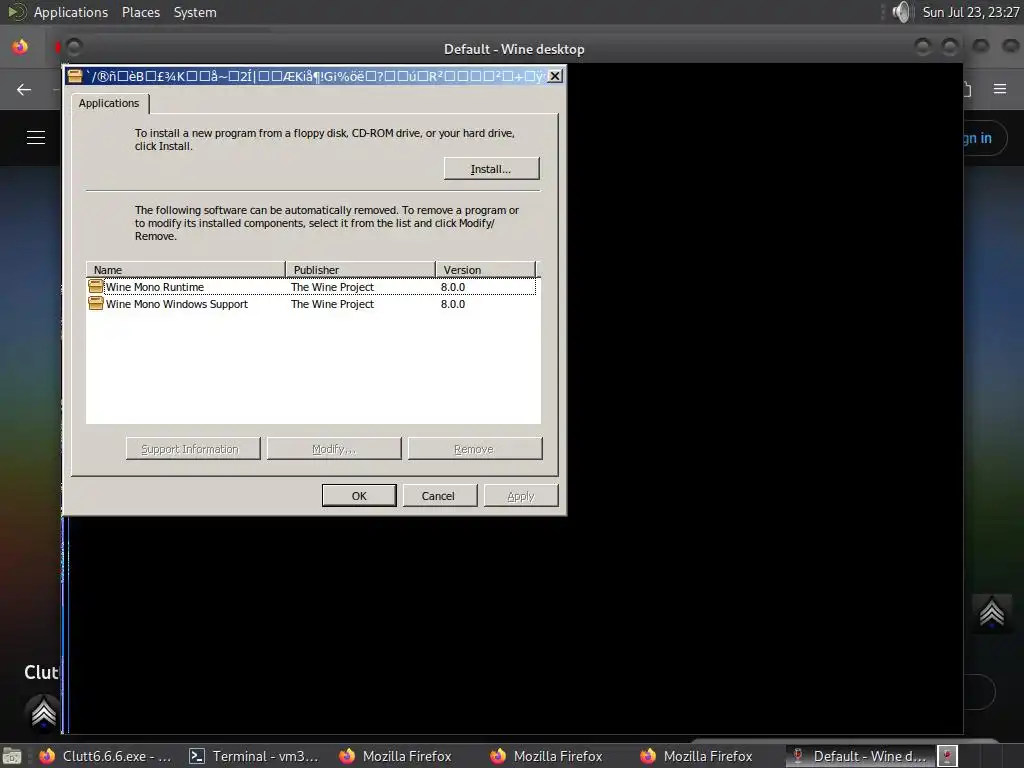Click the wine glass icon at taskbar end
Image resolution: width=1024 pixels, height=768 pixels.
[x=947, y=756]
